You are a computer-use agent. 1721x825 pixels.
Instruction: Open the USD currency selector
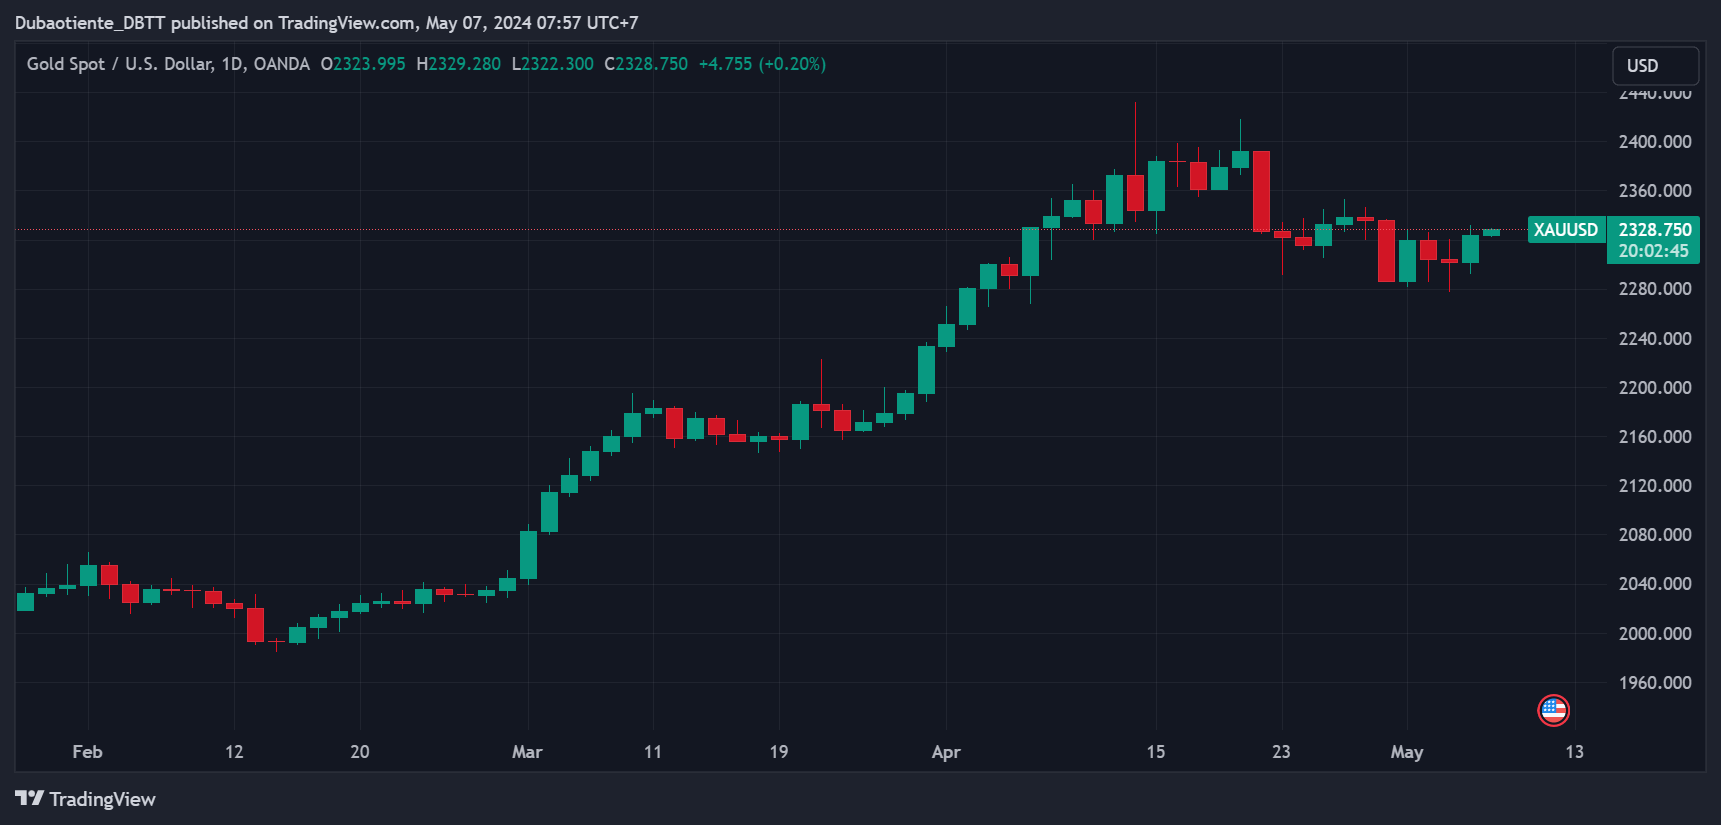[x=1655, y=66]
